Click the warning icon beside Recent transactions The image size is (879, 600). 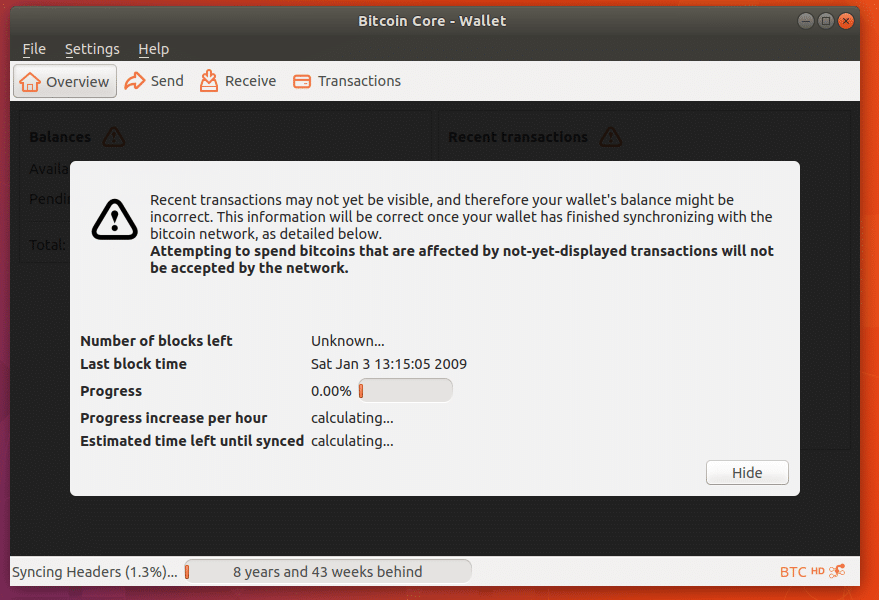(x=610, y=137)
